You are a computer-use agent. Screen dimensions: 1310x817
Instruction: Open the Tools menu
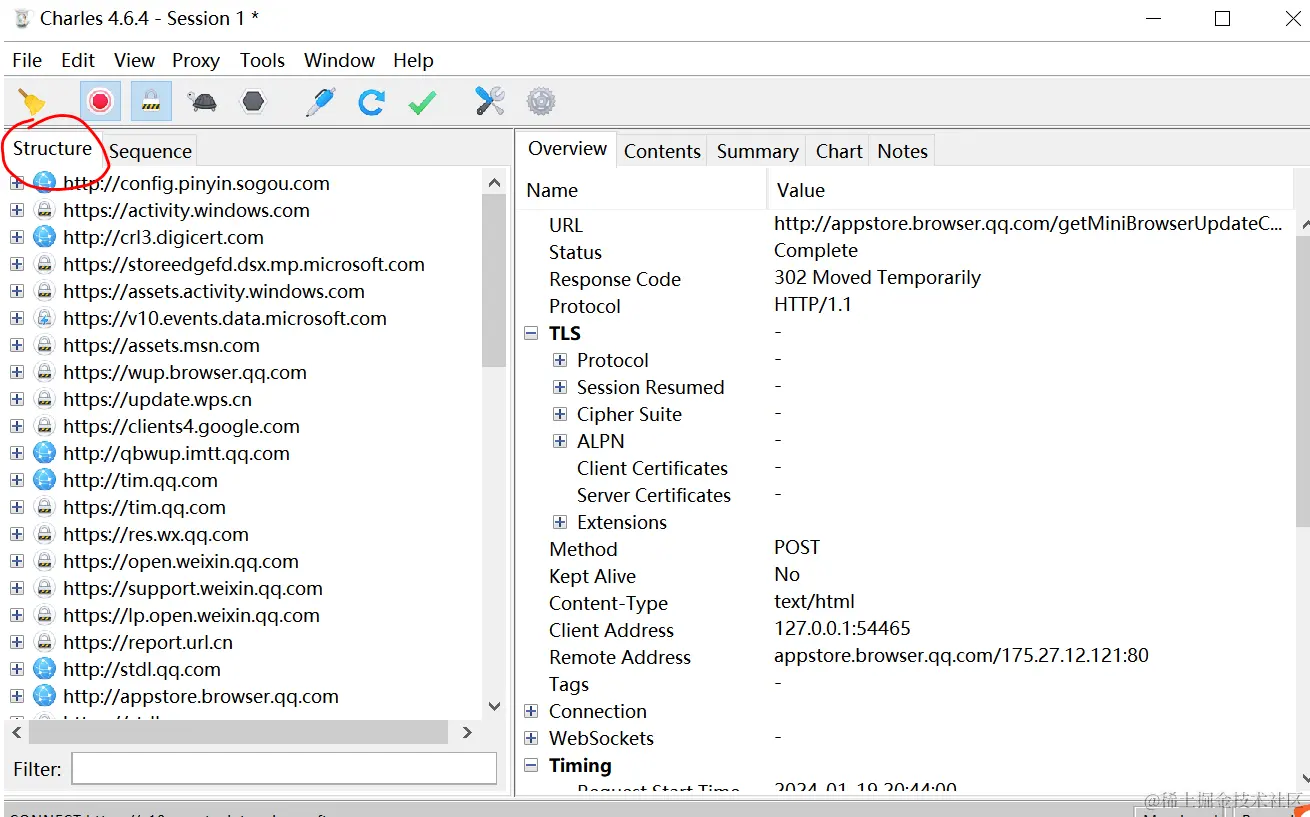pos(262,61)
